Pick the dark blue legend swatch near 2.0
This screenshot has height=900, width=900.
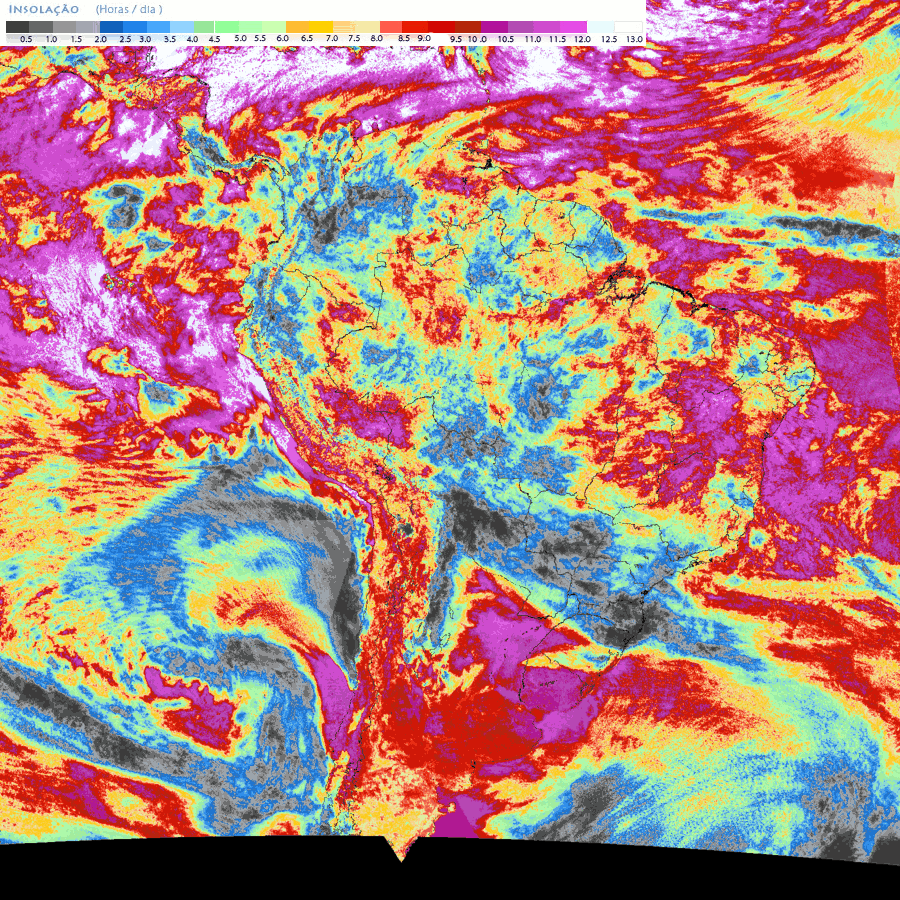coord(110,27)
